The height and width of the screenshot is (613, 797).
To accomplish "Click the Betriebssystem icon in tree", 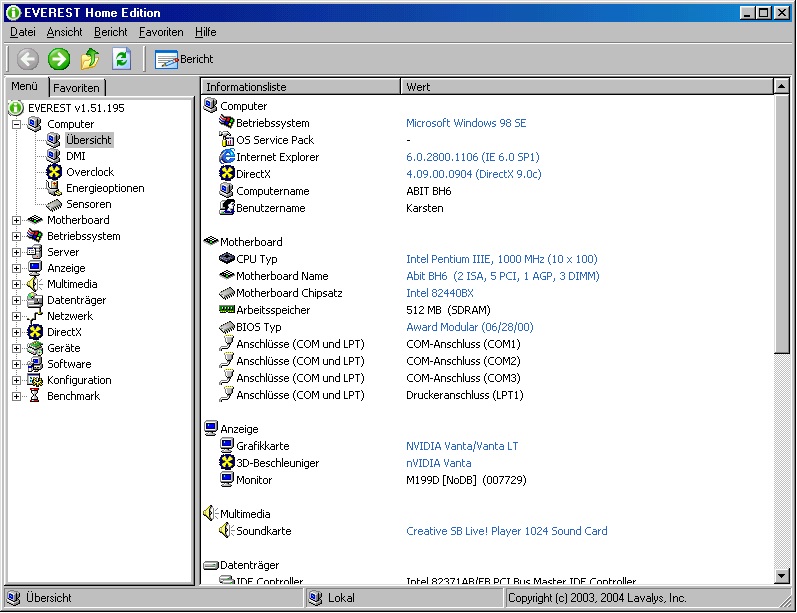I will [35, 236].
